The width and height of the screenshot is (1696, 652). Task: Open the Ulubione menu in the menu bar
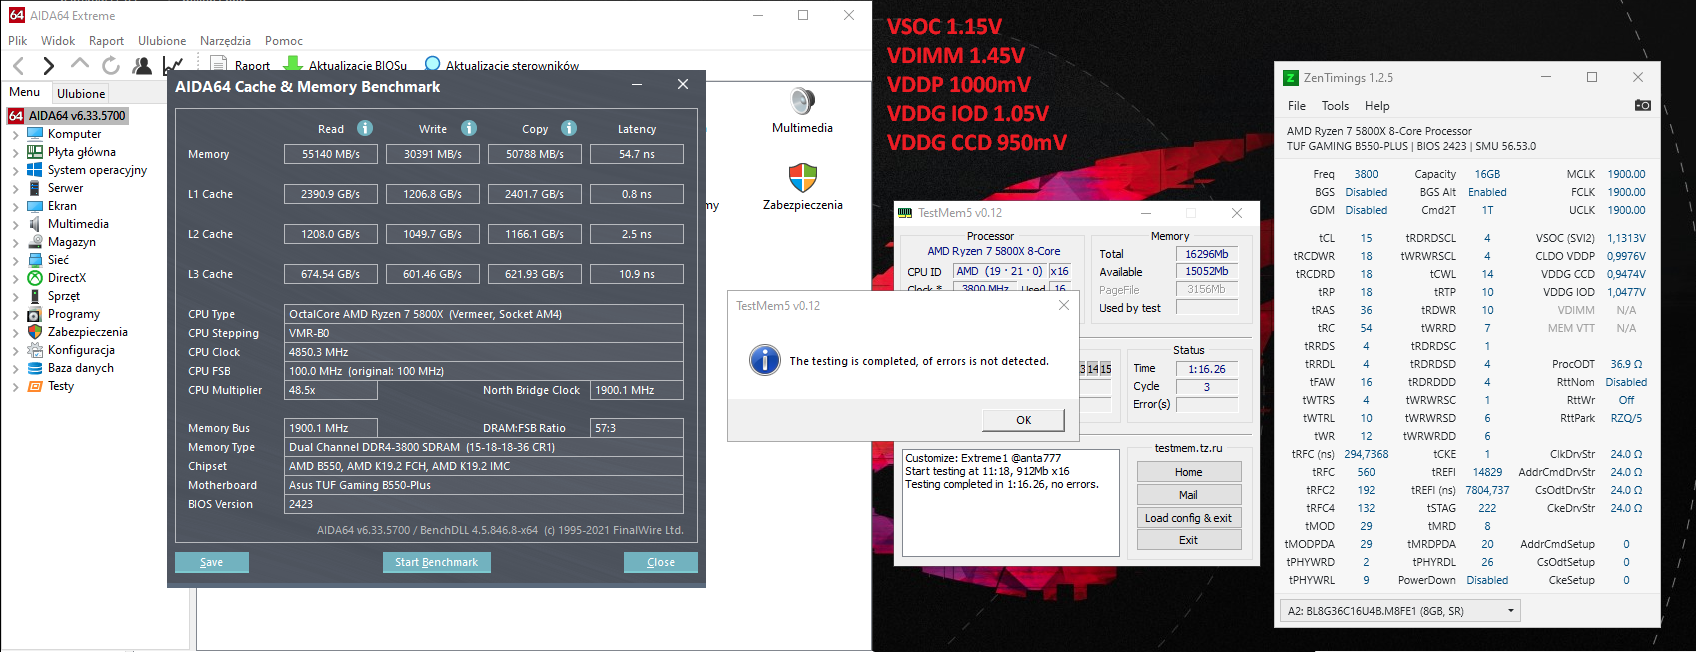pyautogui.click(x=162, y=41)
